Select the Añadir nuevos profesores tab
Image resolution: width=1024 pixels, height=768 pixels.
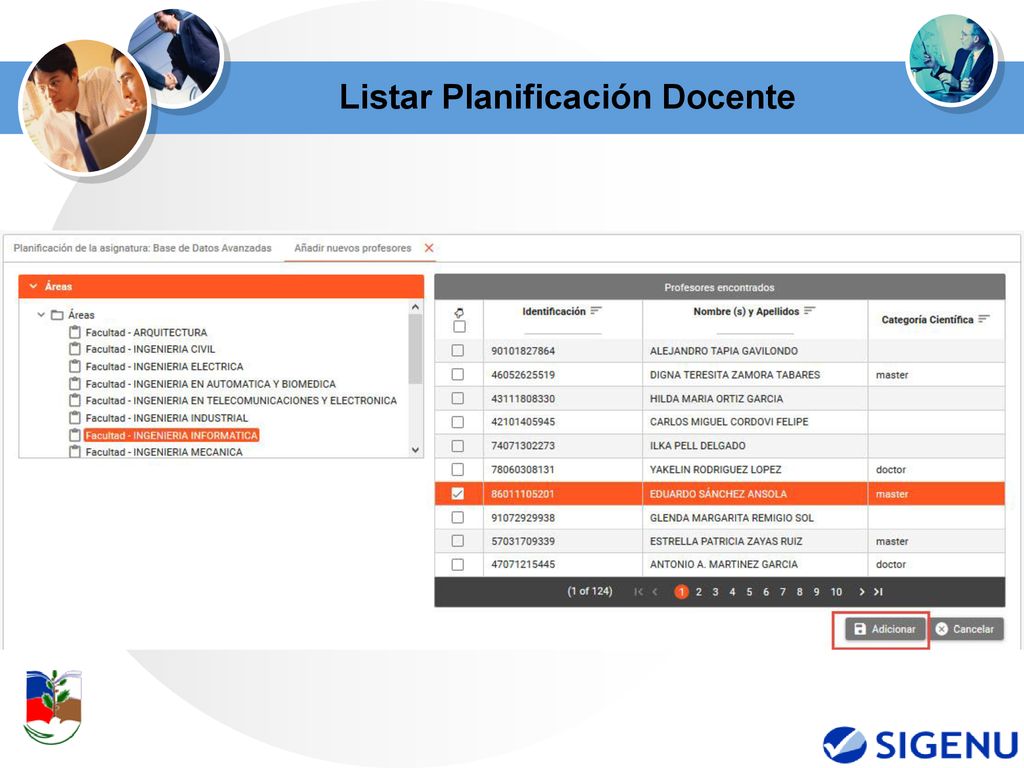[353, 248]
